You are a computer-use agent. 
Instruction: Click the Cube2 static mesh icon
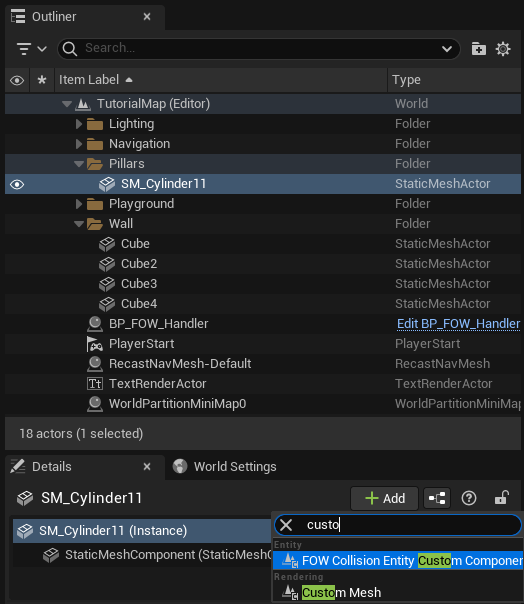point(107,264)
